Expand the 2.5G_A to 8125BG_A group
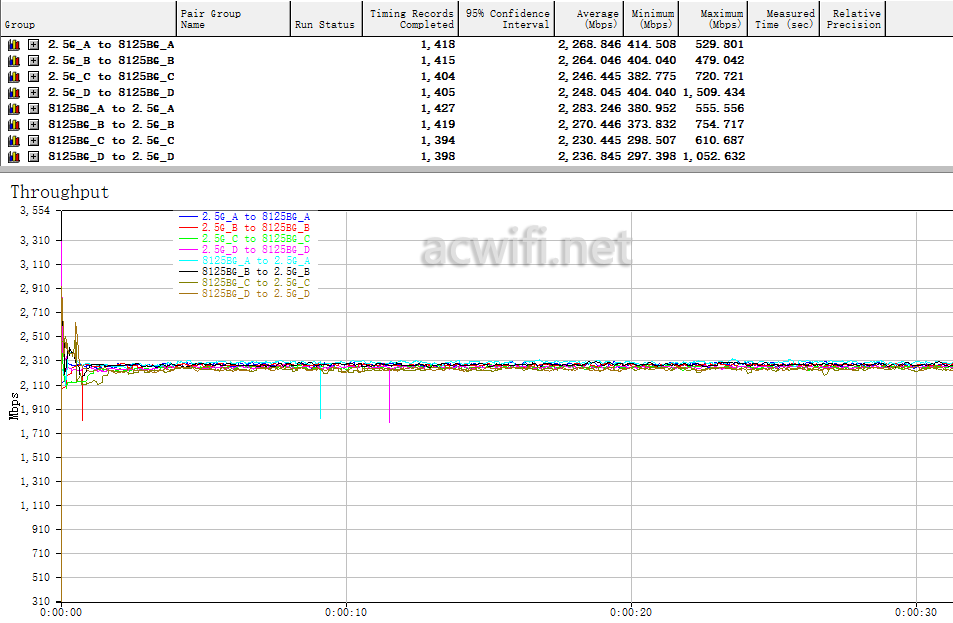Image resolution: width=953 pixels, height=623 pixels. [x=33, y=44]
